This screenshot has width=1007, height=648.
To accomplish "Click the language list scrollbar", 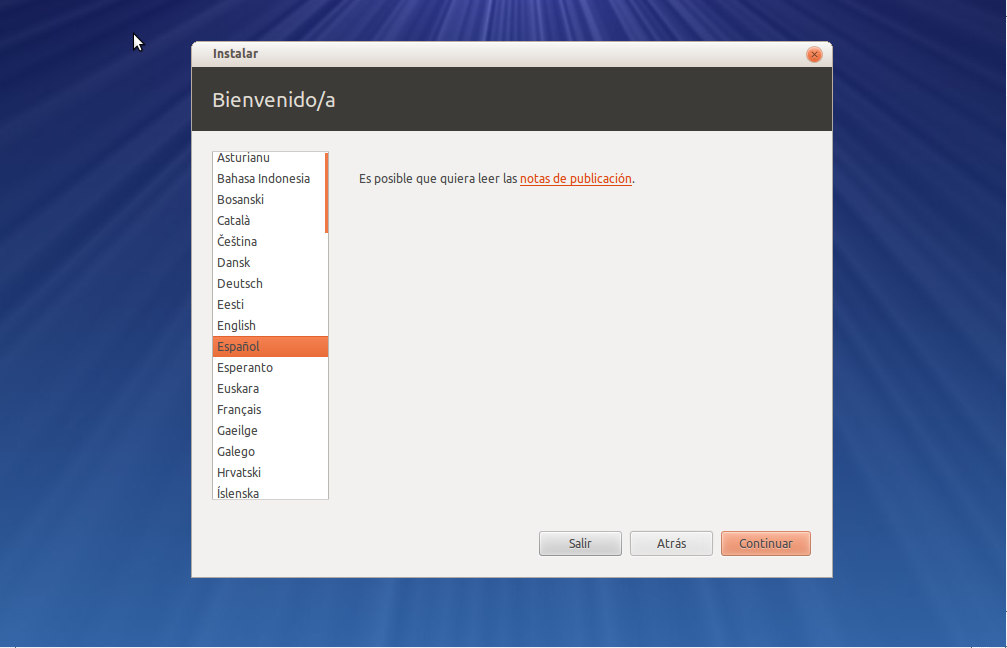I will [326, 192].
